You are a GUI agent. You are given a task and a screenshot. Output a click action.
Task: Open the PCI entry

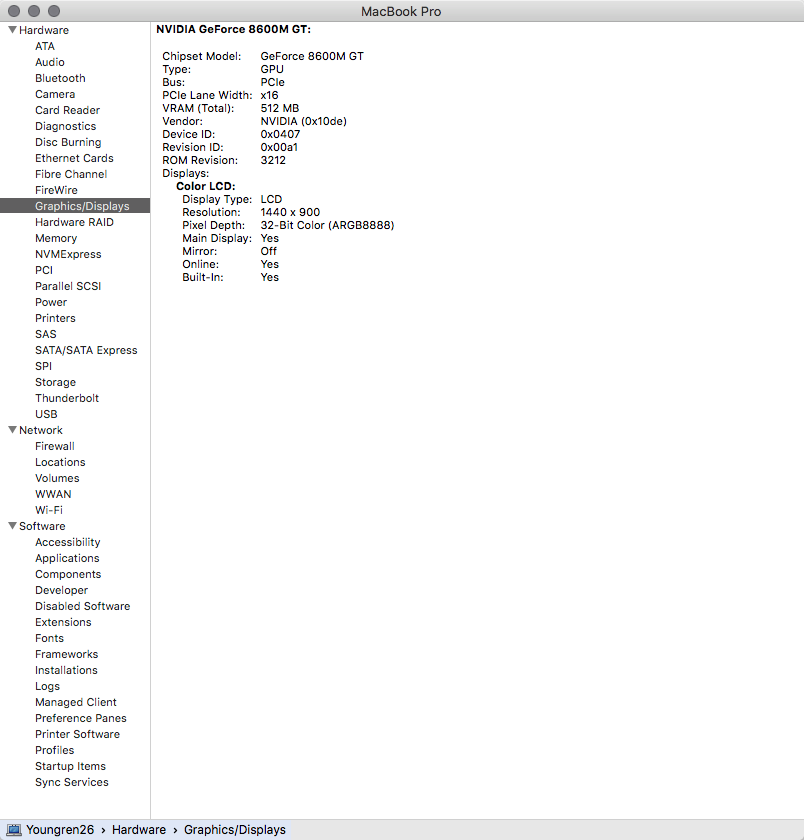44,270
